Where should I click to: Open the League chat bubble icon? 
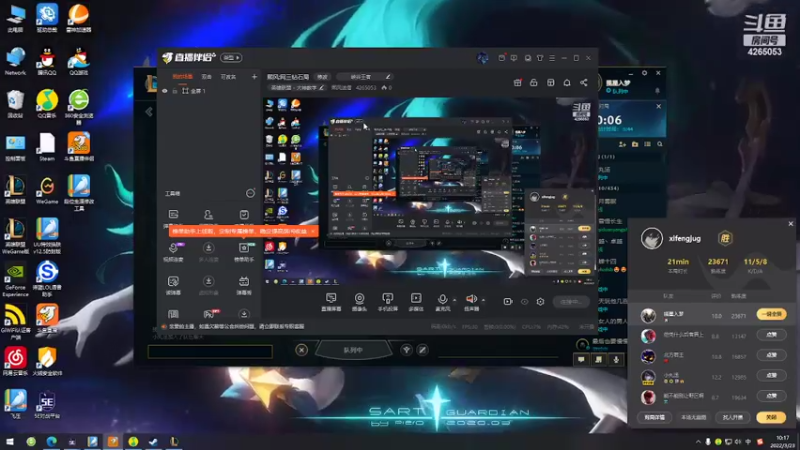pyautogui.click(x=581, y=360)
